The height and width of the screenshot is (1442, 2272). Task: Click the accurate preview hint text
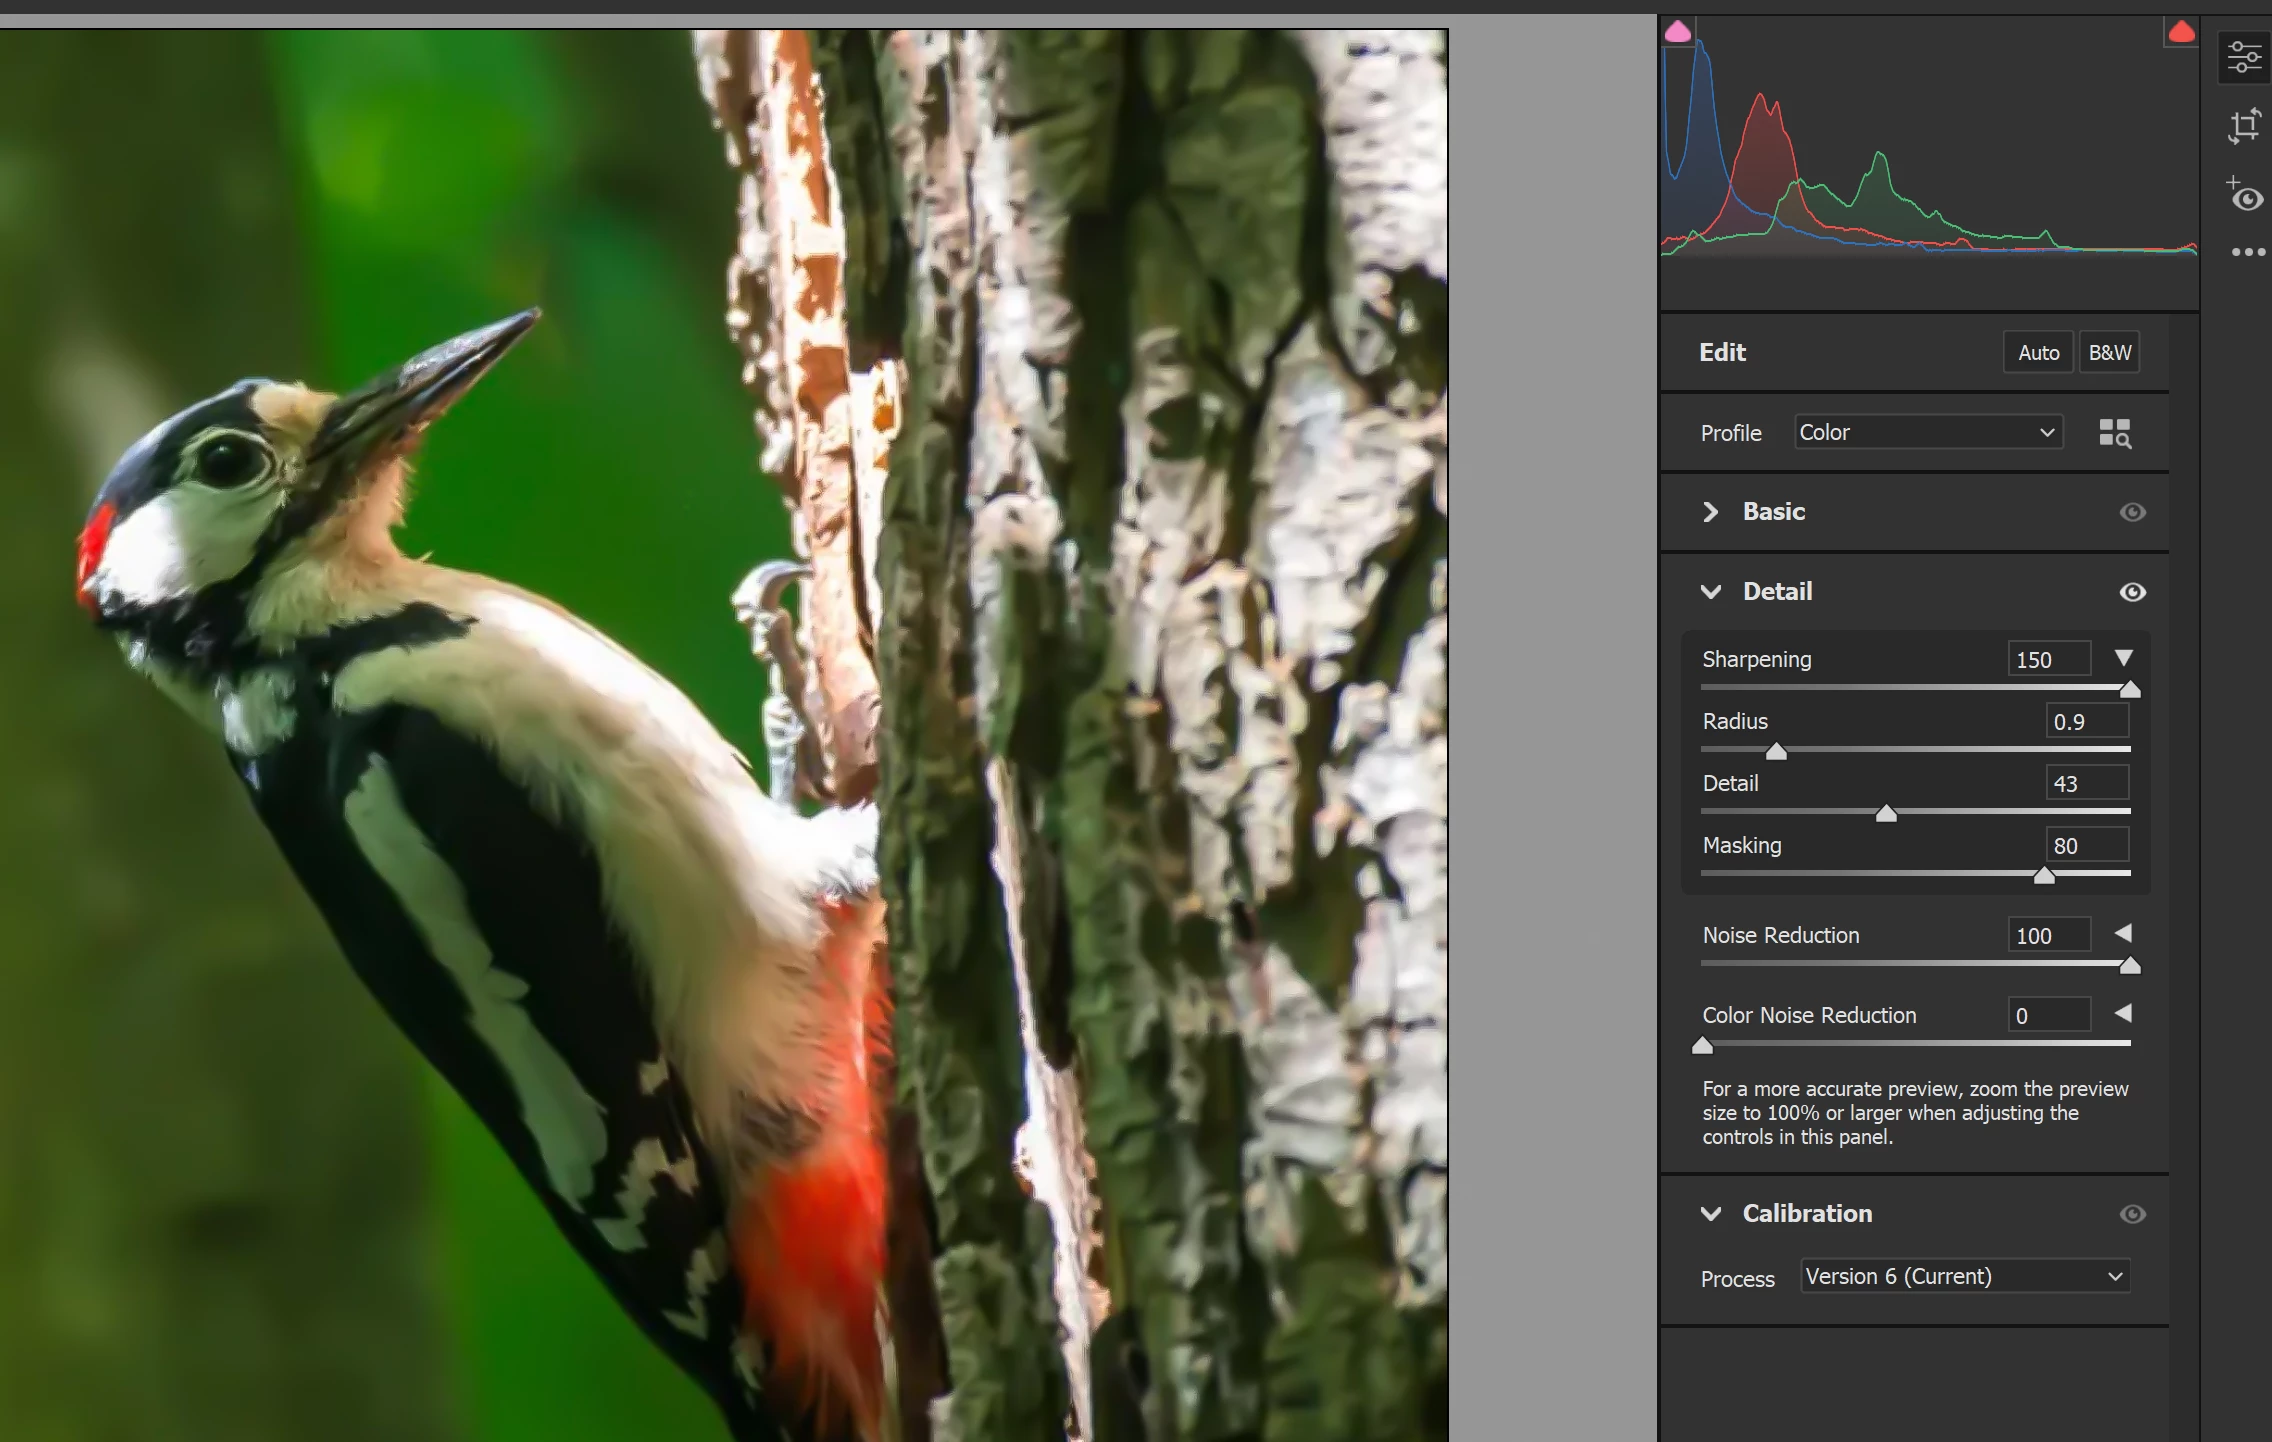click(1915, 1113)
